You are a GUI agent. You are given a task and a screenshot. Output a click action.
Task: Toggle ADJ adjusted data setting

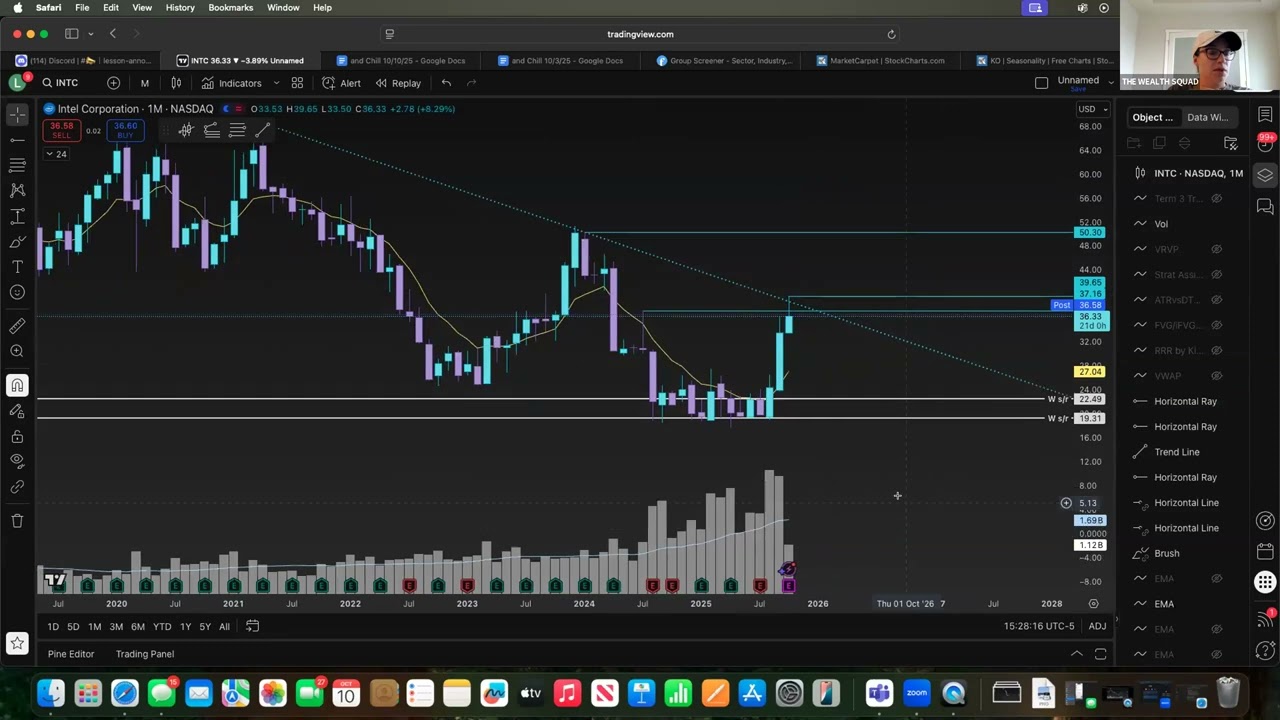1097,626
